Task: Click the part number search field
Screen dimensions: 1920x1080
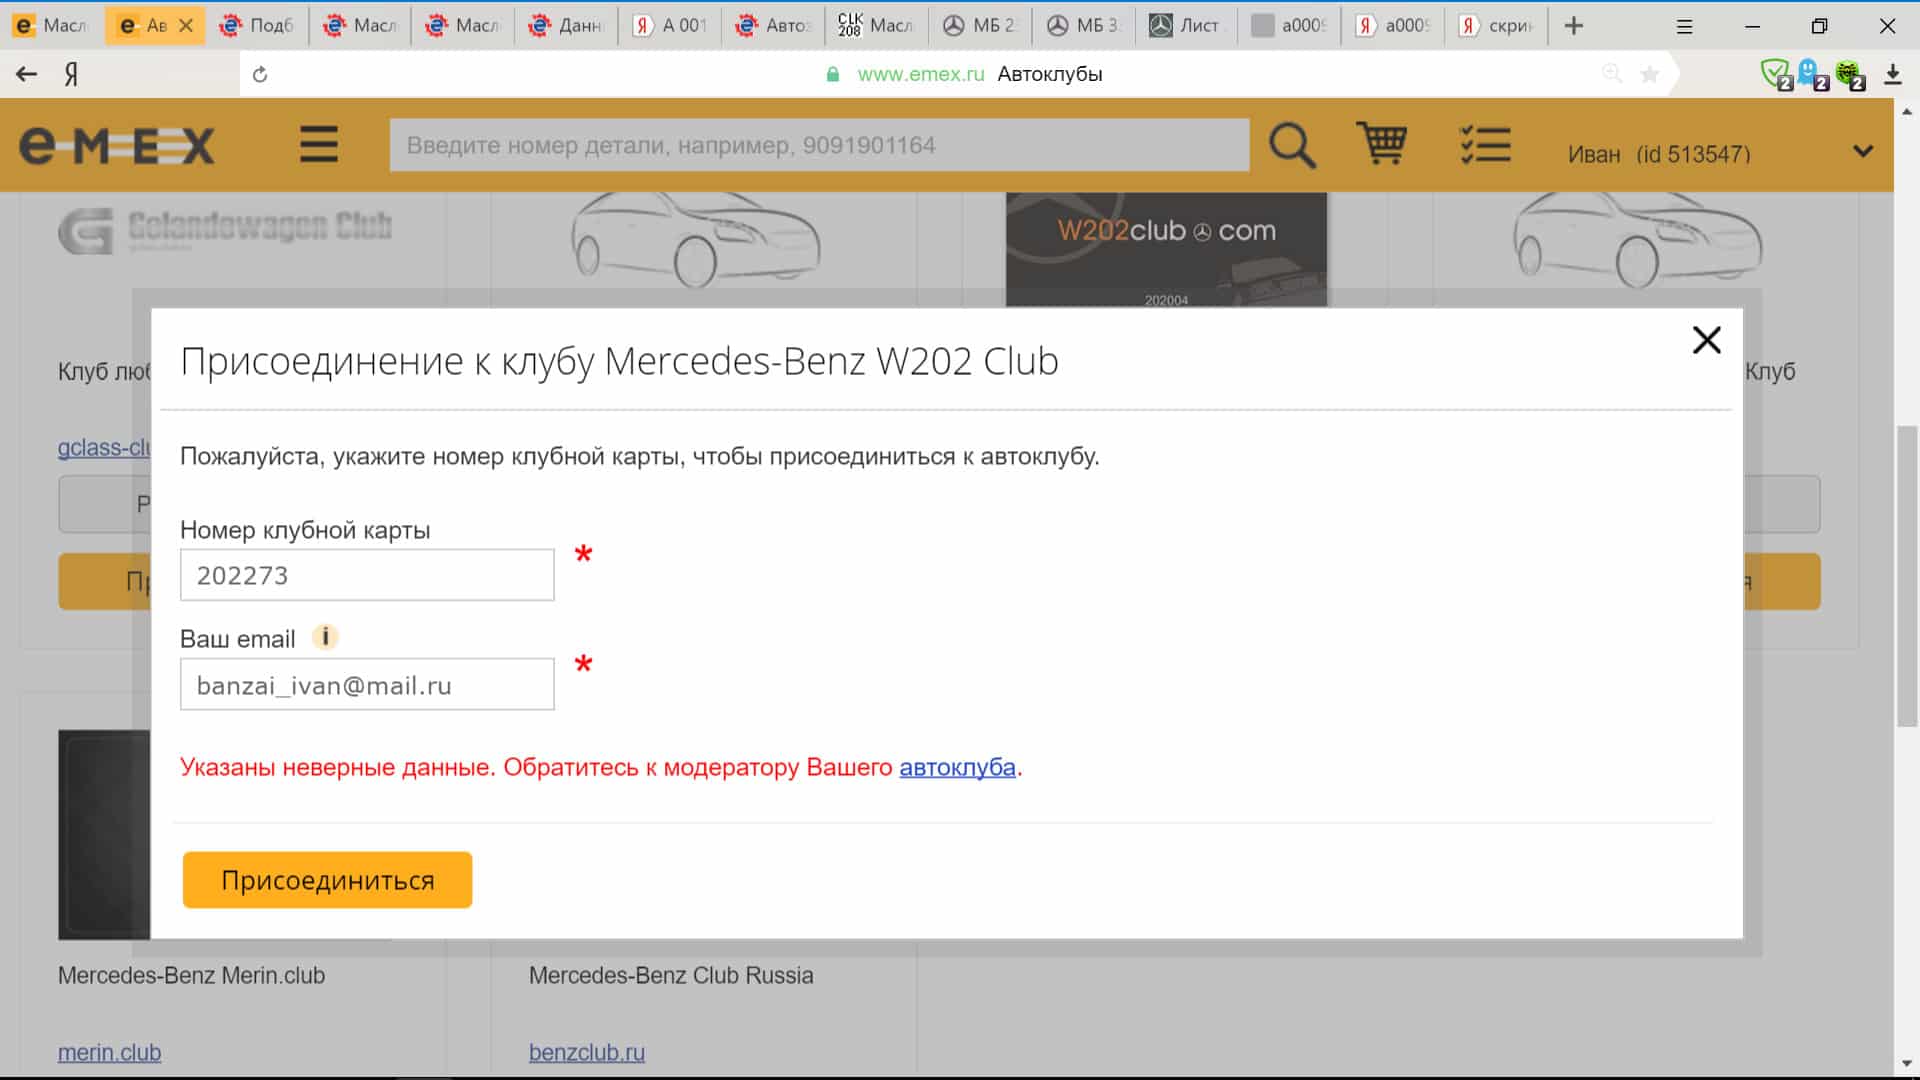Action: click(819, 146)
